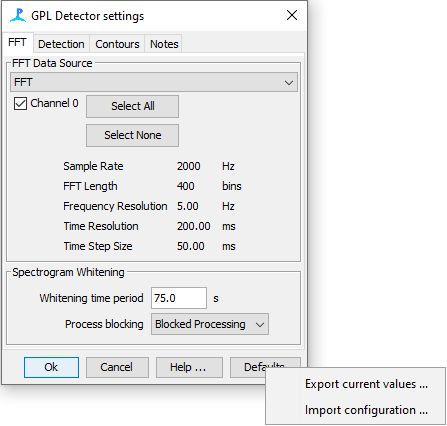Image resolution: width=447 pixels, height=426 pixels.
Task: Choose Import configuration menu item
Action: coord(366,410)
